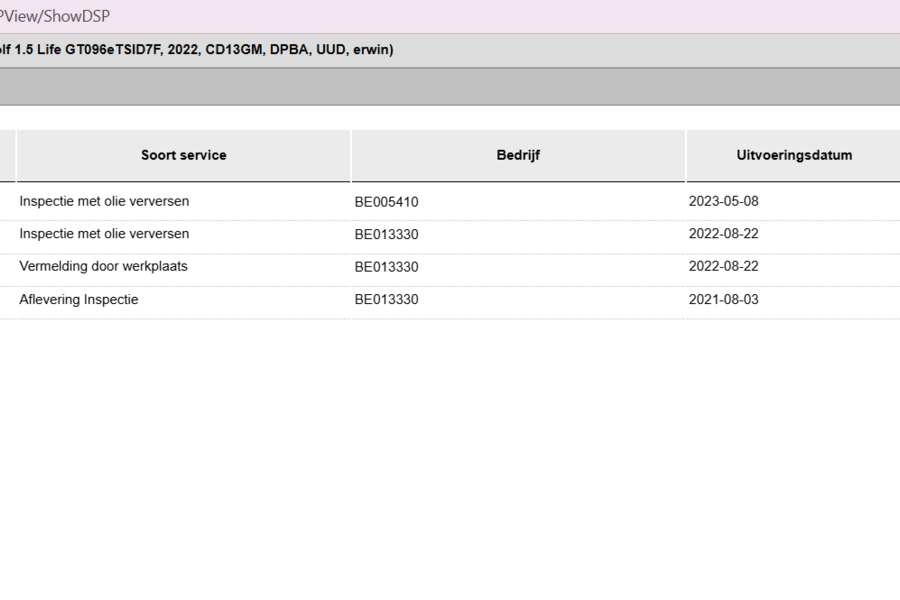This screenshot has height=600, width=900.
Task: Click the 2022-08-22 date of Inspectie met olie verversen
Action: click(723, 234)
